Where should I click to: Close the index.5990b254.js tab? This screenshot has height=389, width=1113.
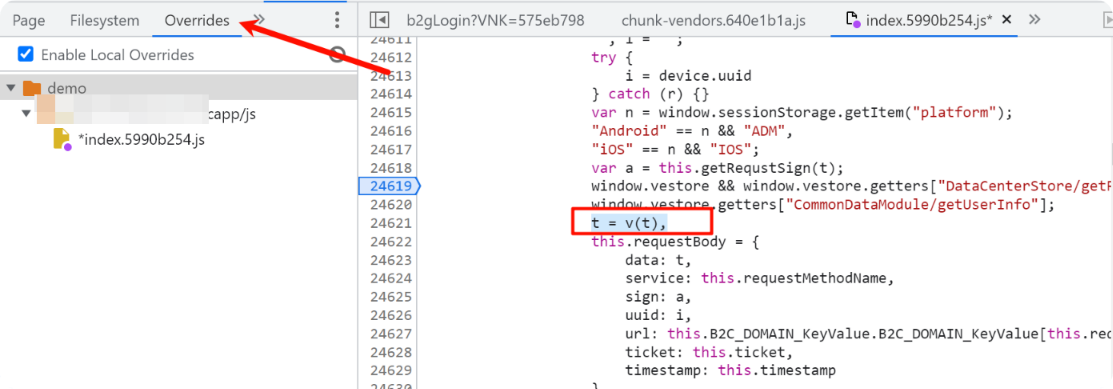1005,20
